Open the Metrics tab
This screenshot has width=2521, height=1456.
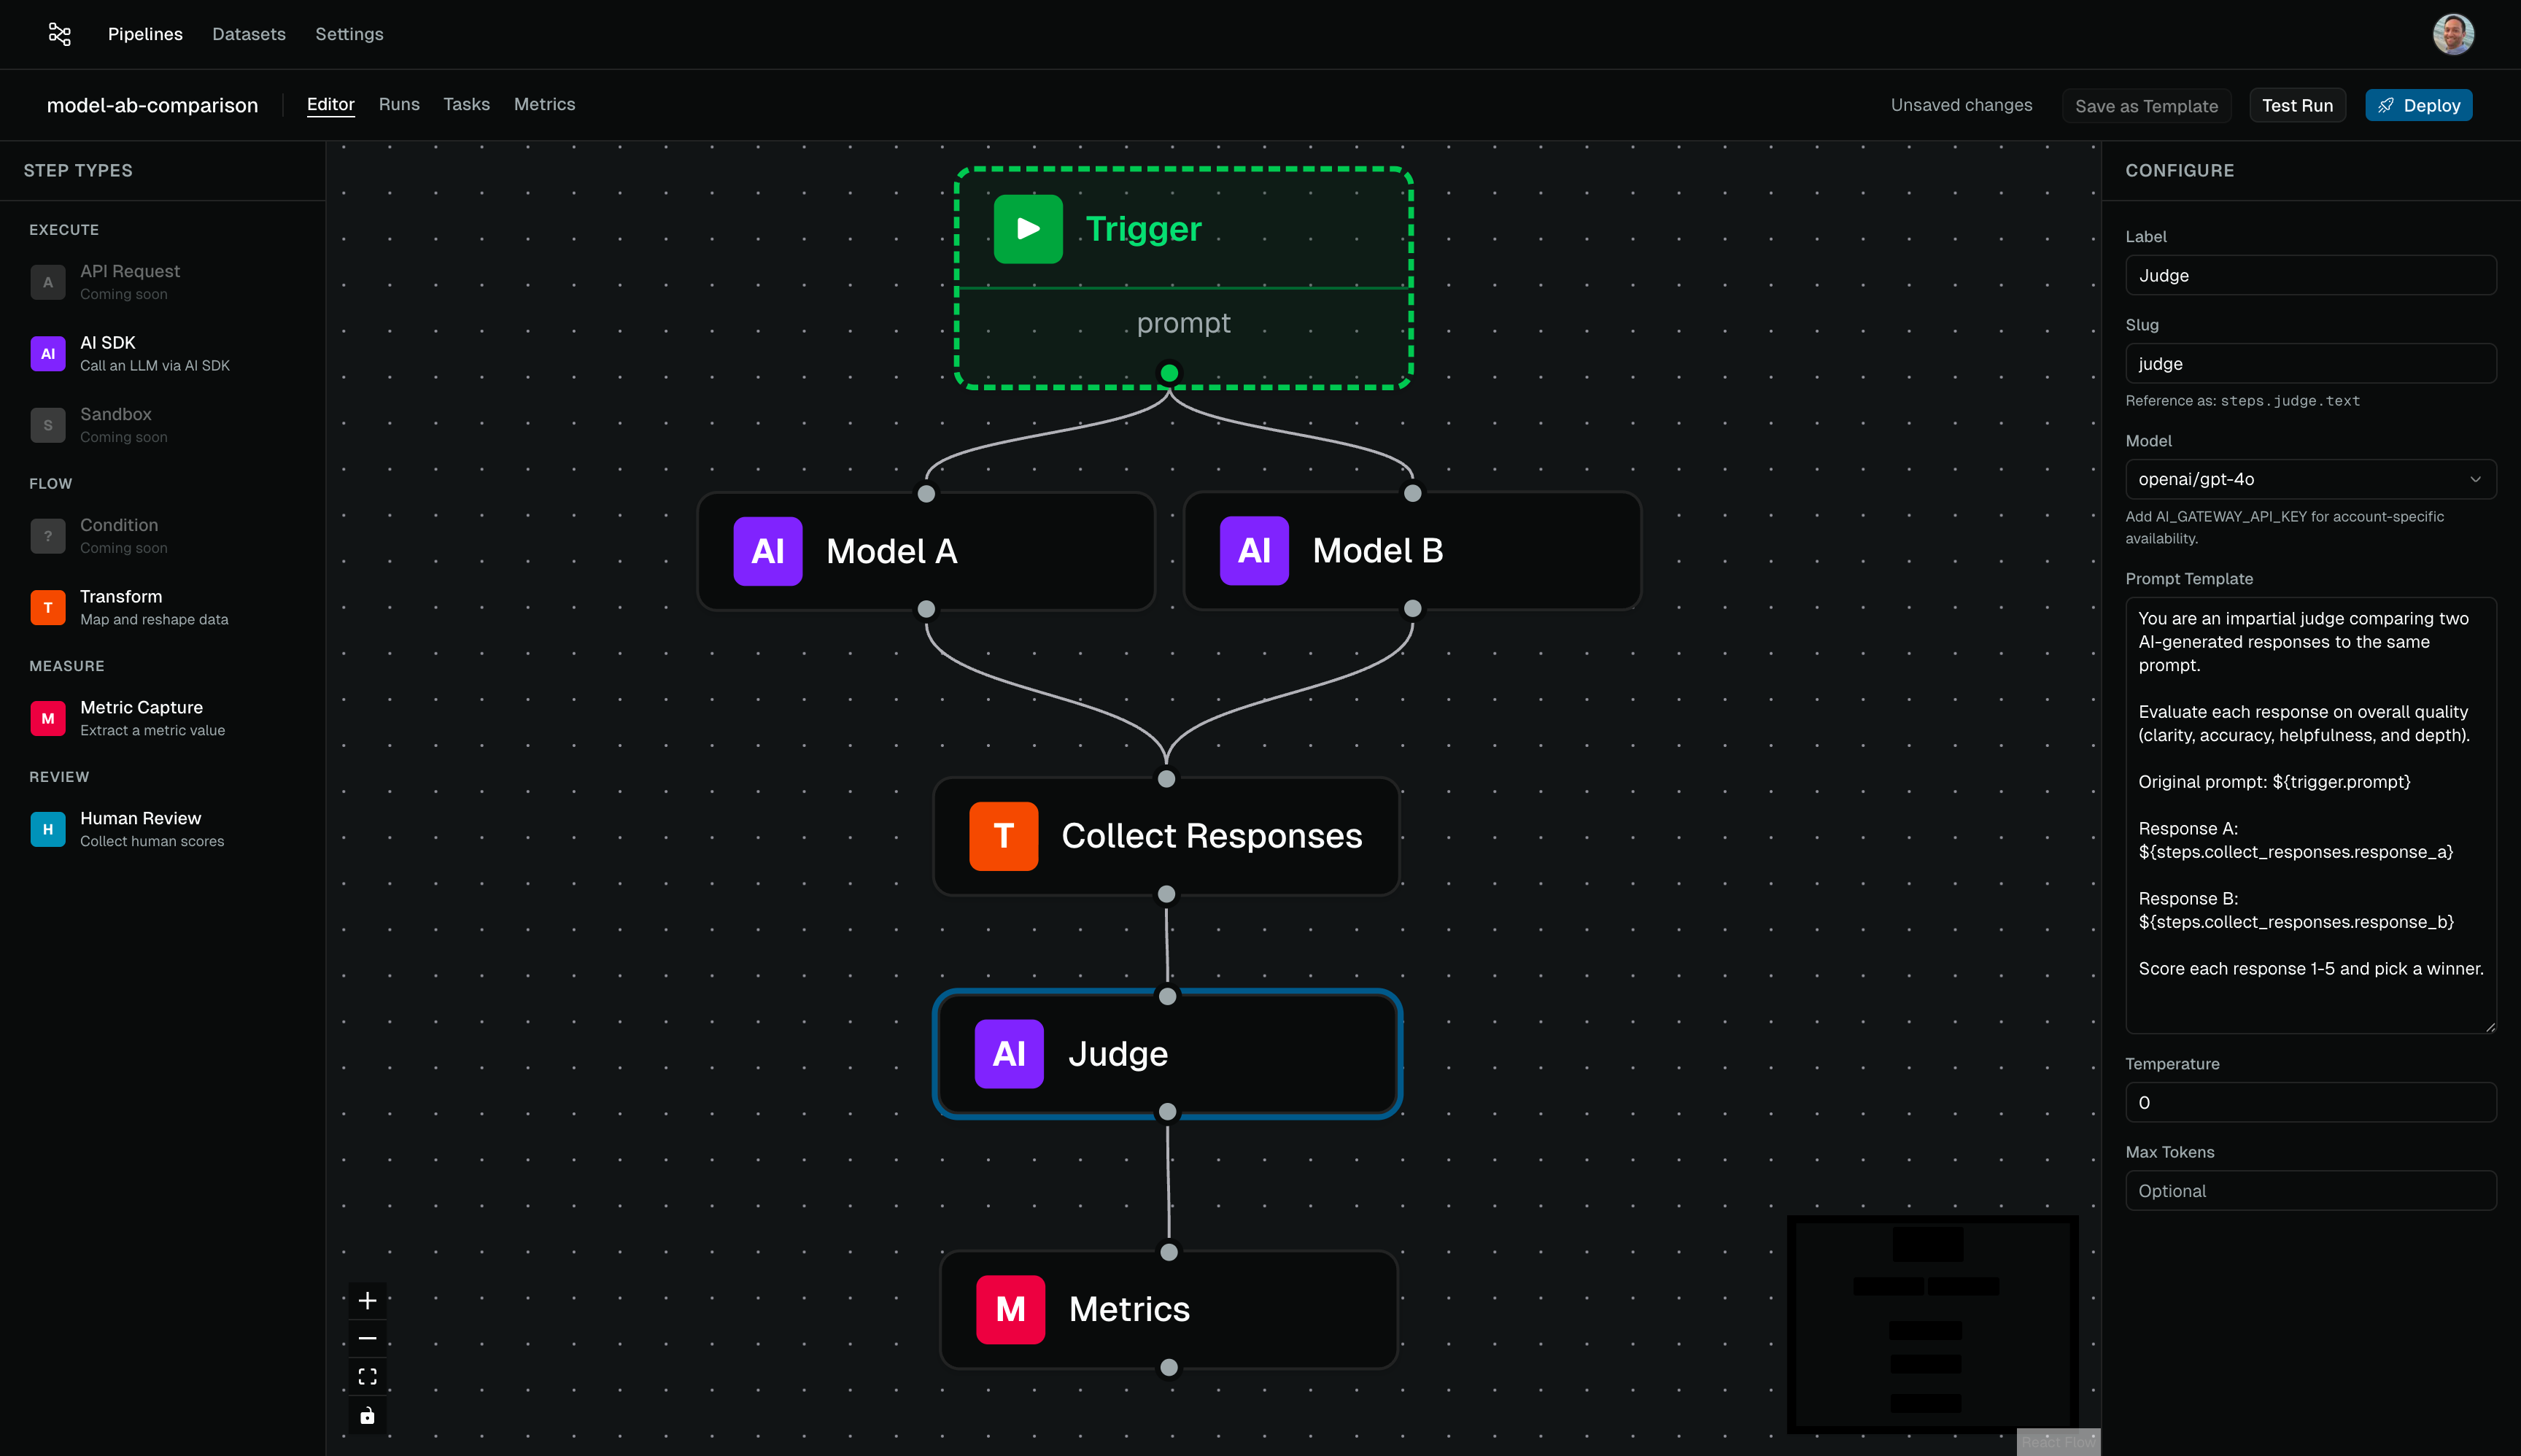[x=544, y=104]
